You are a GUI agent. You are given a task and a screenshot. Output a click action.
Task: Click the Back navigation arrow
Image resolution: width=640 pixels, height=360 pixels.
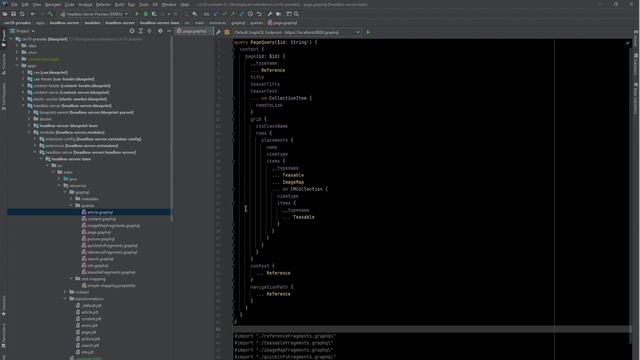click(33, 14)
